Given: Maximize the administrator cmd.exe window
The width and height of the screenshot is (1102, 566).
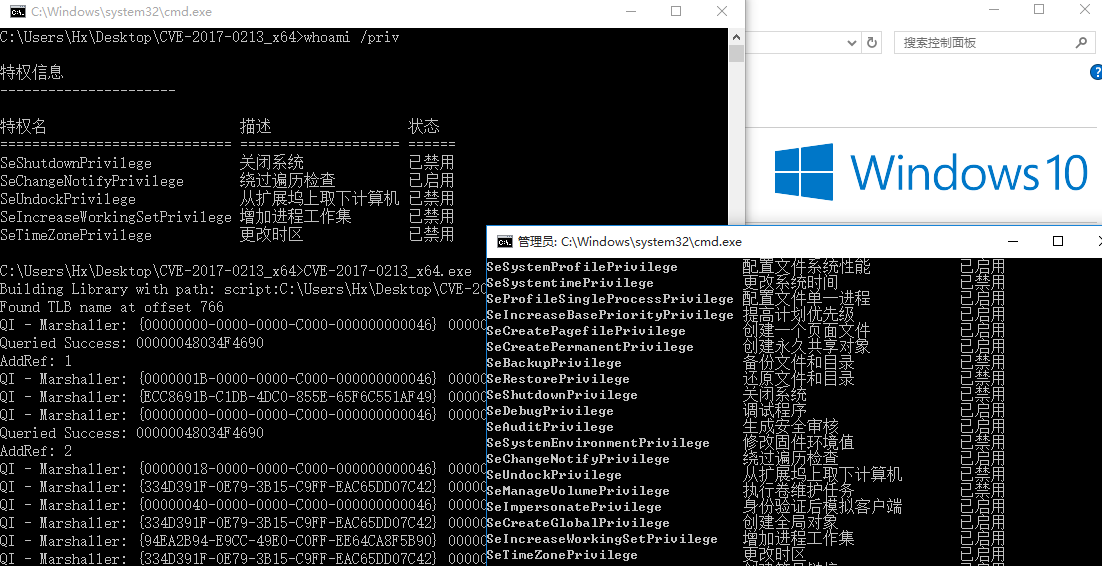Looking at the screenshot, I should (x=1058, y=241).
